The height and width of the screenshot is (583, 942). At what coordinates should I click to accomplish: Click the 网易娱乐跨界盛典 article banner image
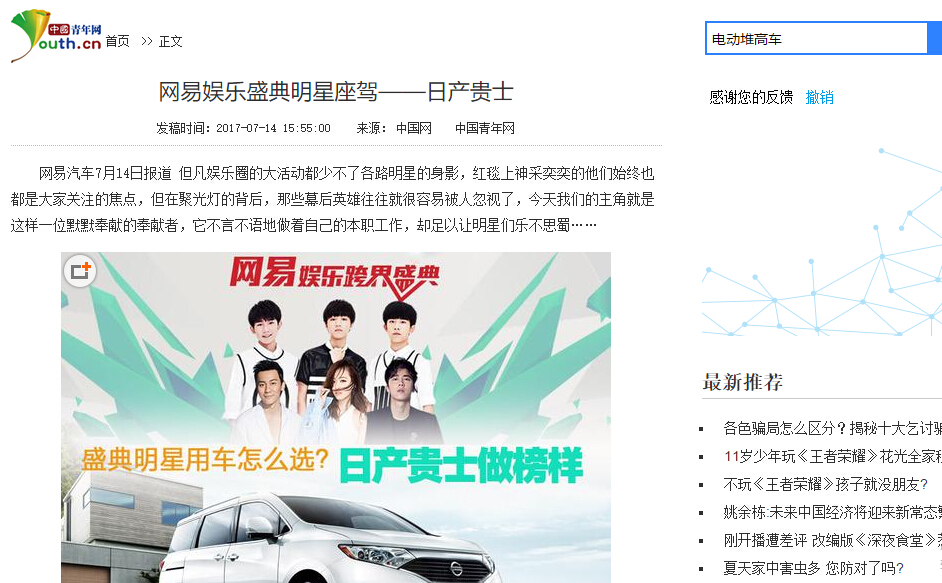coord(336,417)
